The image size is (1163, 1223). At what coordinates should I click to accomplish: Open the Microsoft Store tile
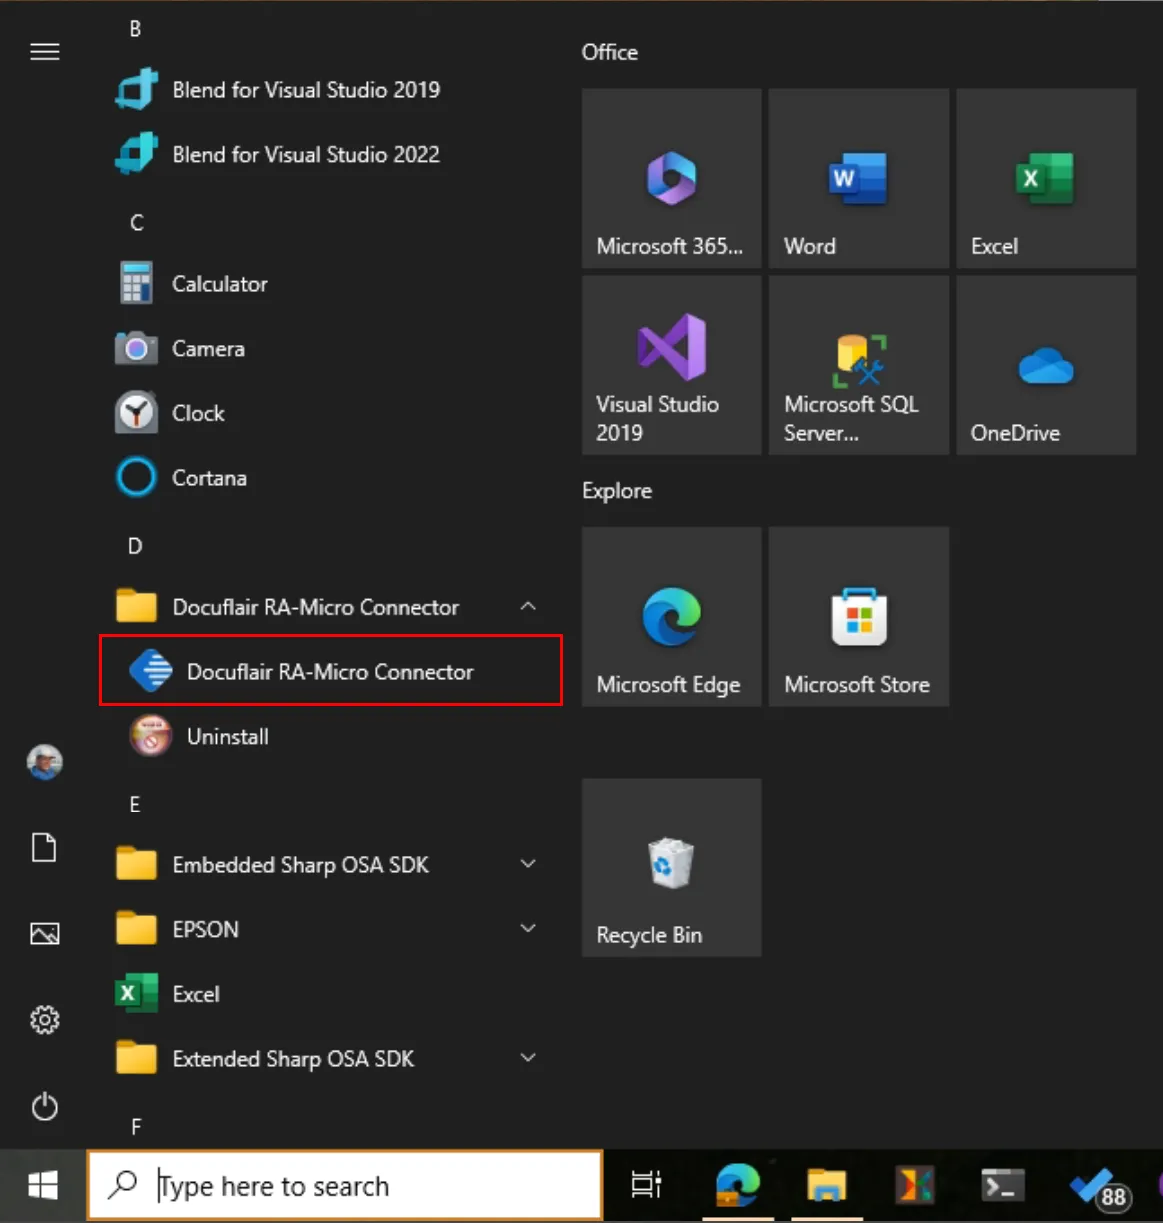tap(858, 617)
